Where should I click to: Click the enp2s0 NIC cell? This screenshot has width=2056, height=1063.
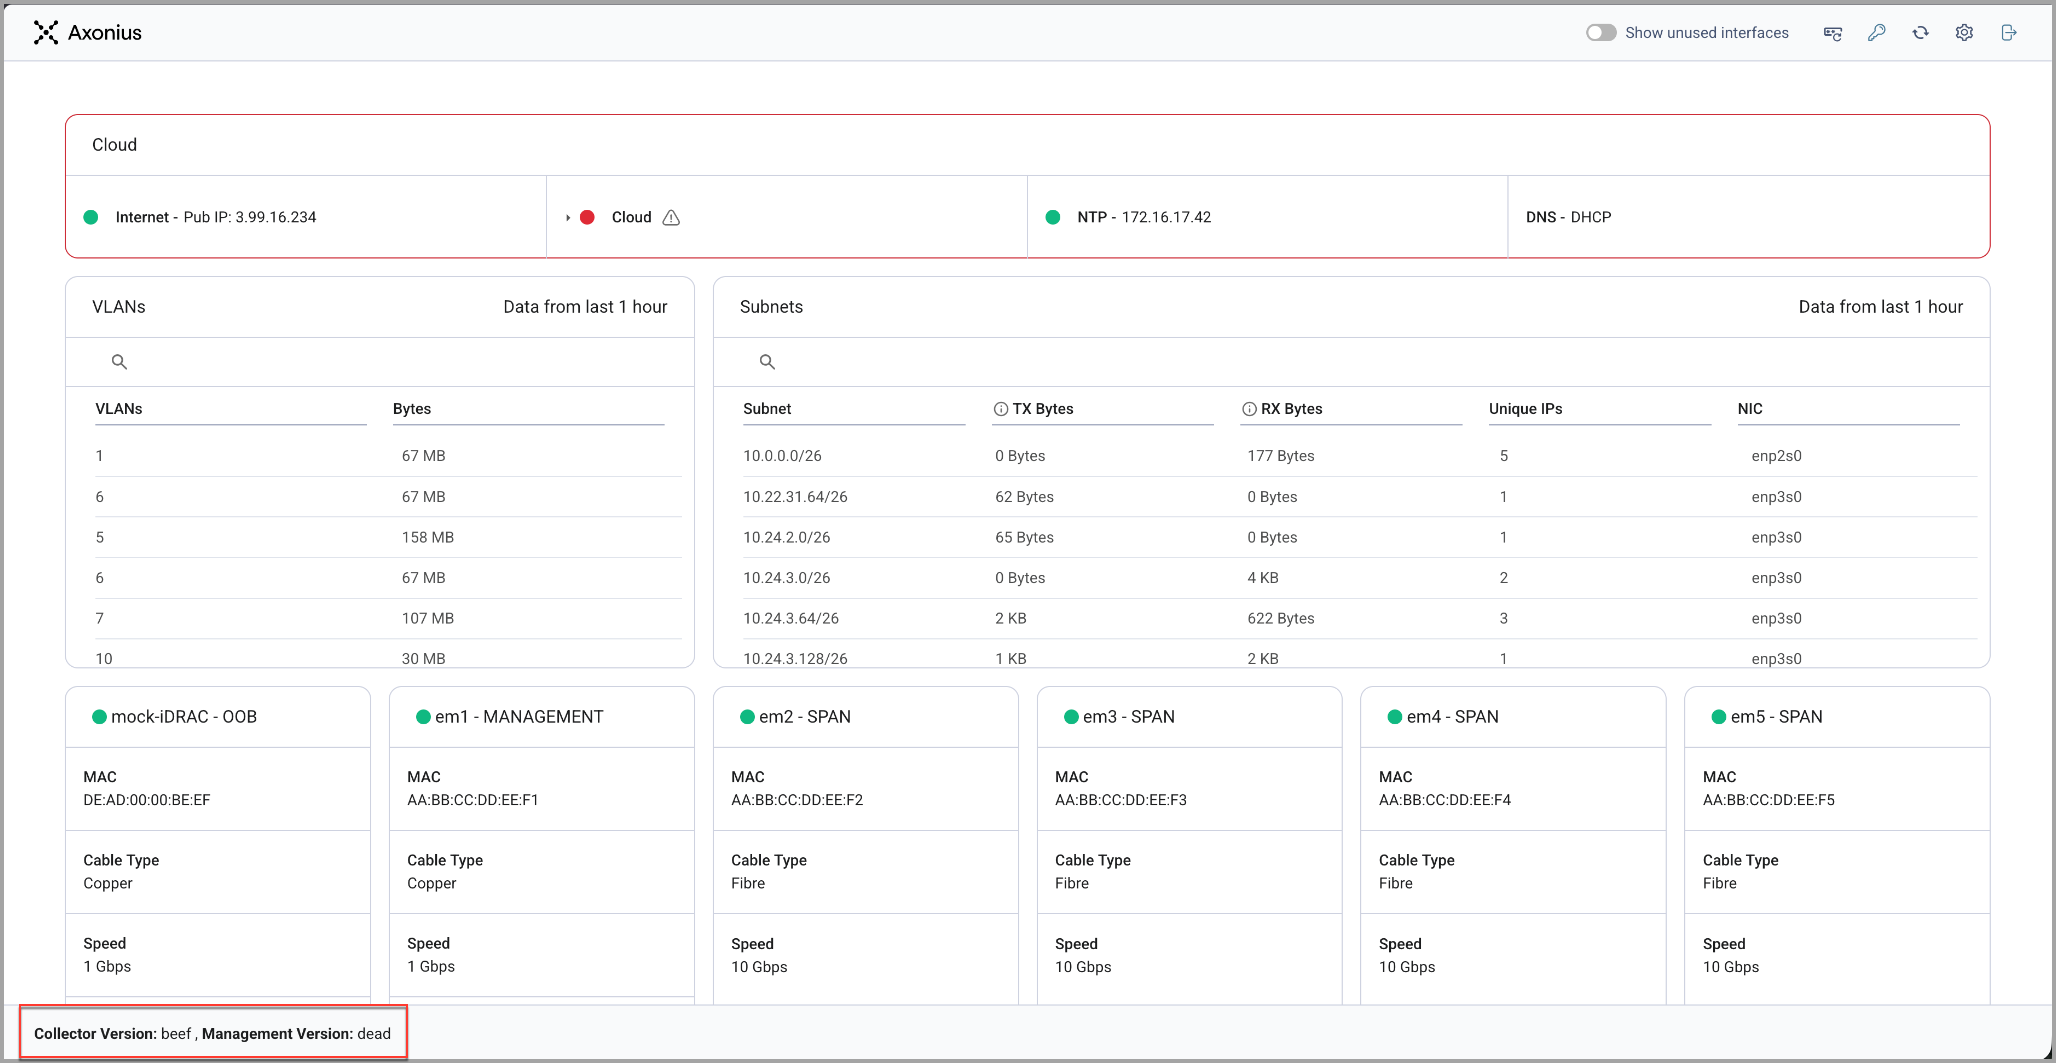[x=1776, y=456]
